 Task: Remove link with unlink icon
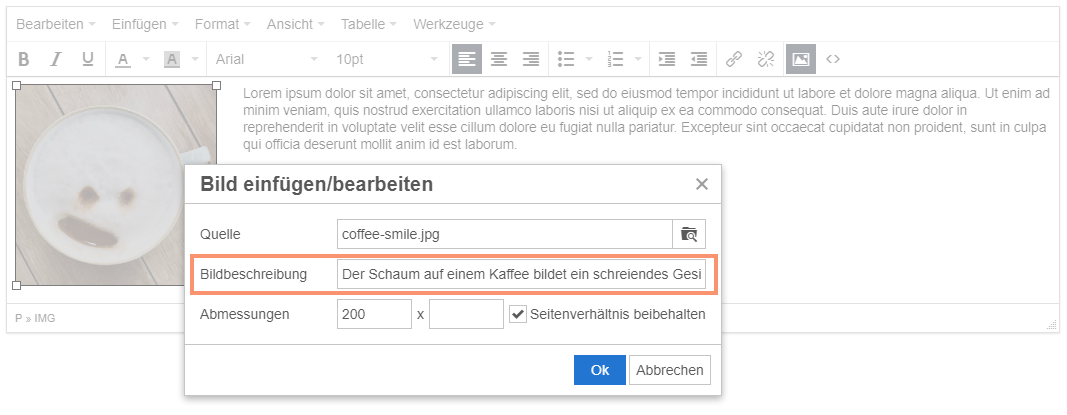pos(766,59)
